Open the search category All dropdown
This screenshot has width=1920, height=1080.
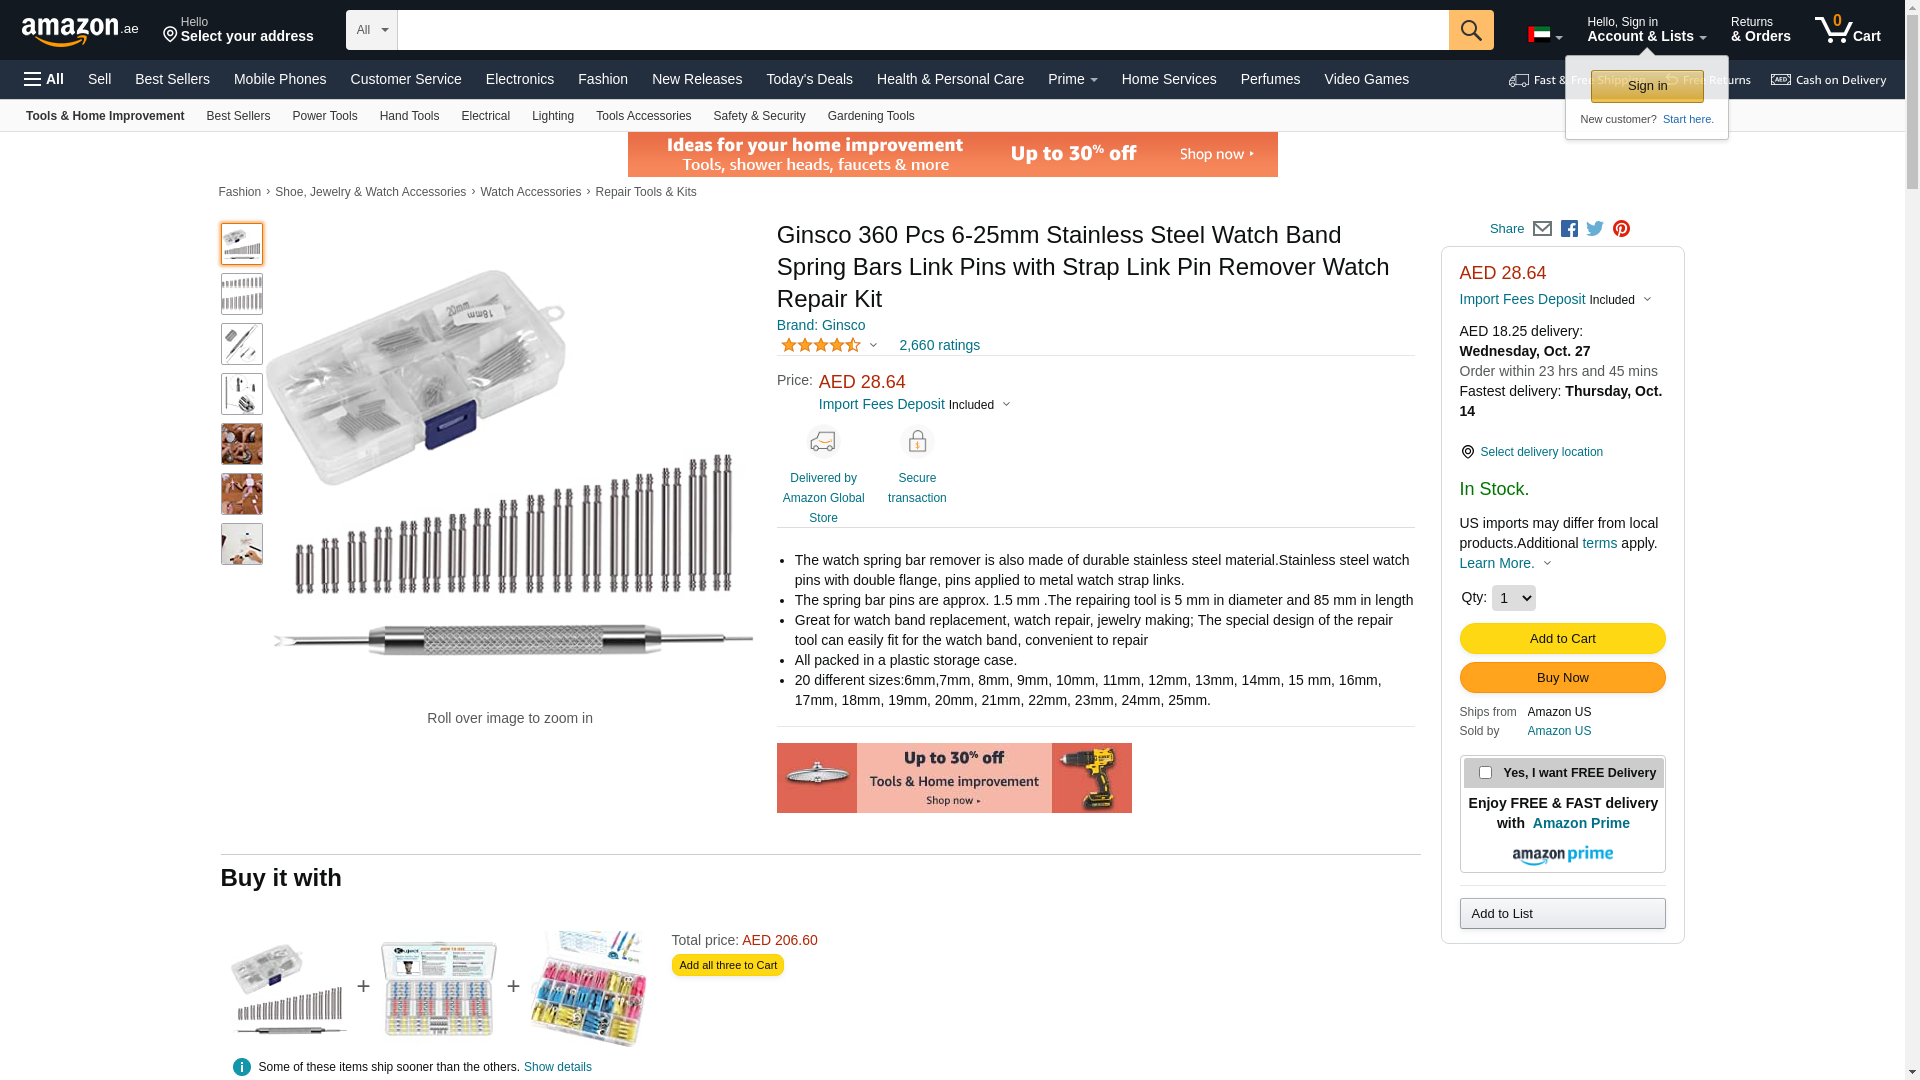(x=371, y=30)
